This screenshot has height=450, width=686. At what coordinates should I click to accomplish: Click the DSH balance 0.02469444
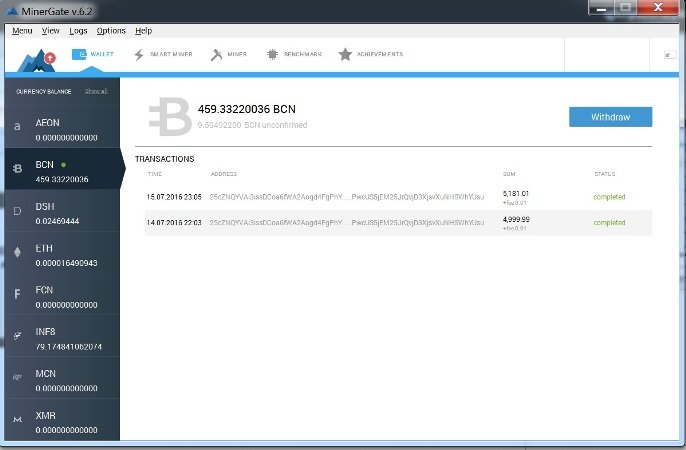tap(57, 221)
